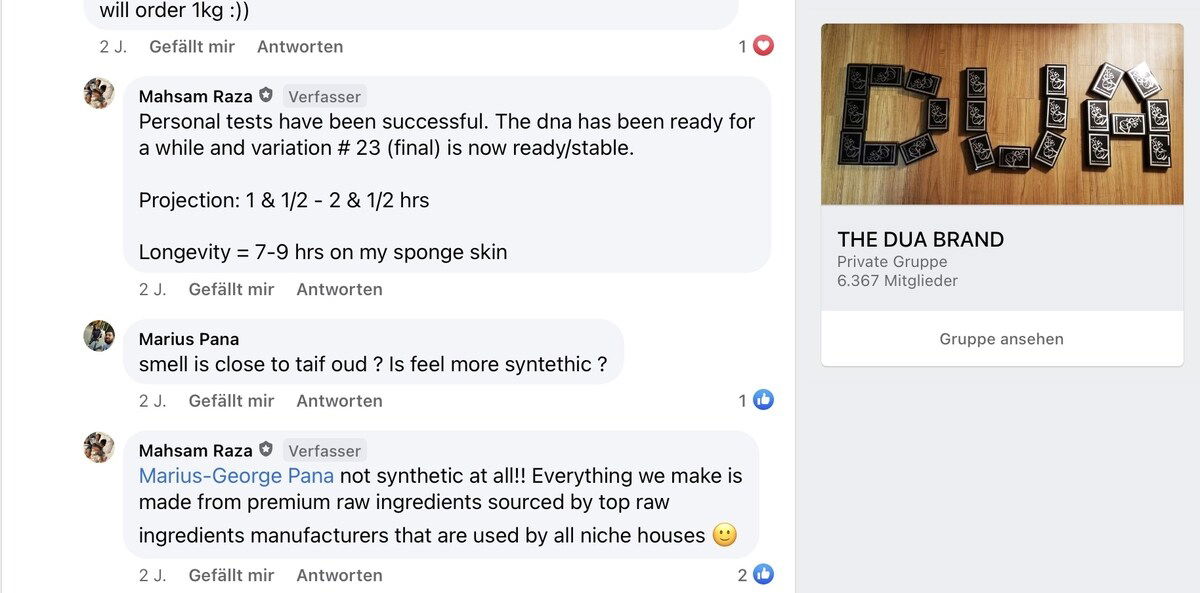Open Marius Pana's profile picture
This screenshot has width=1200, height=593.
[99, 336]
